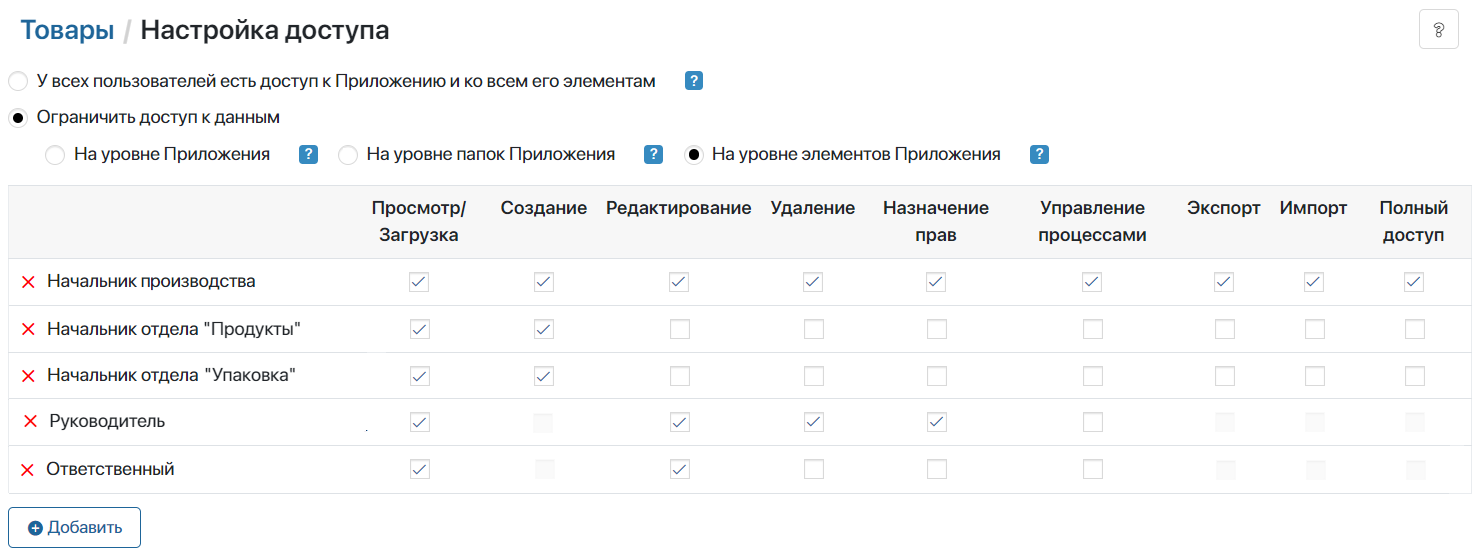Uncheck Удаление for Начальник производства
Image resolution: width=1480 pixels, height=551 pixels.
click(x=813, y=282)
